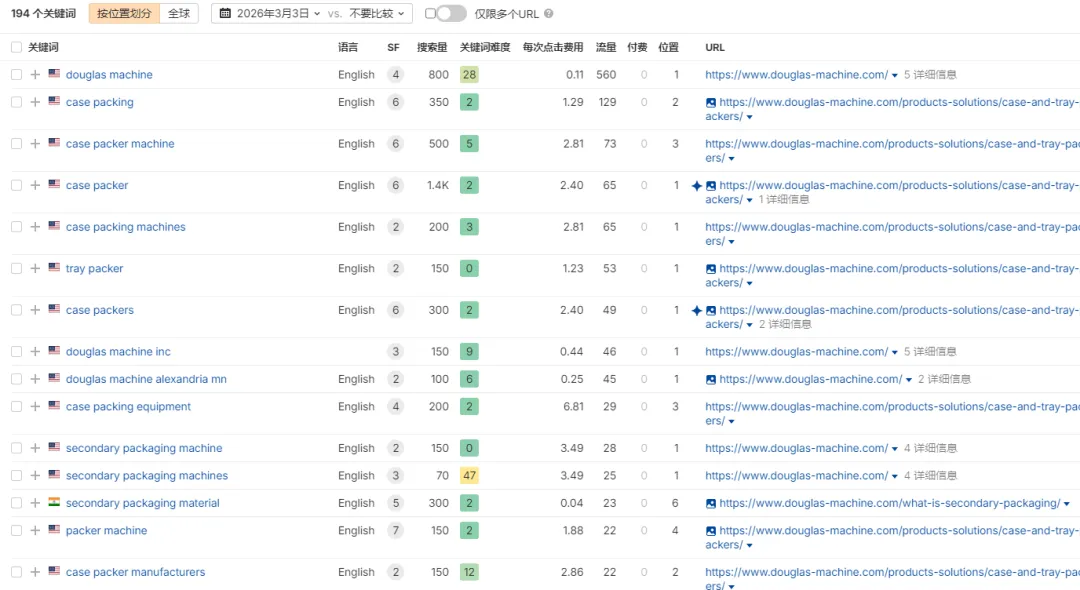Open URL dropdown arrow for douglas machine inc
Viewport: 1080px width, 590px height.
(895, 352)
